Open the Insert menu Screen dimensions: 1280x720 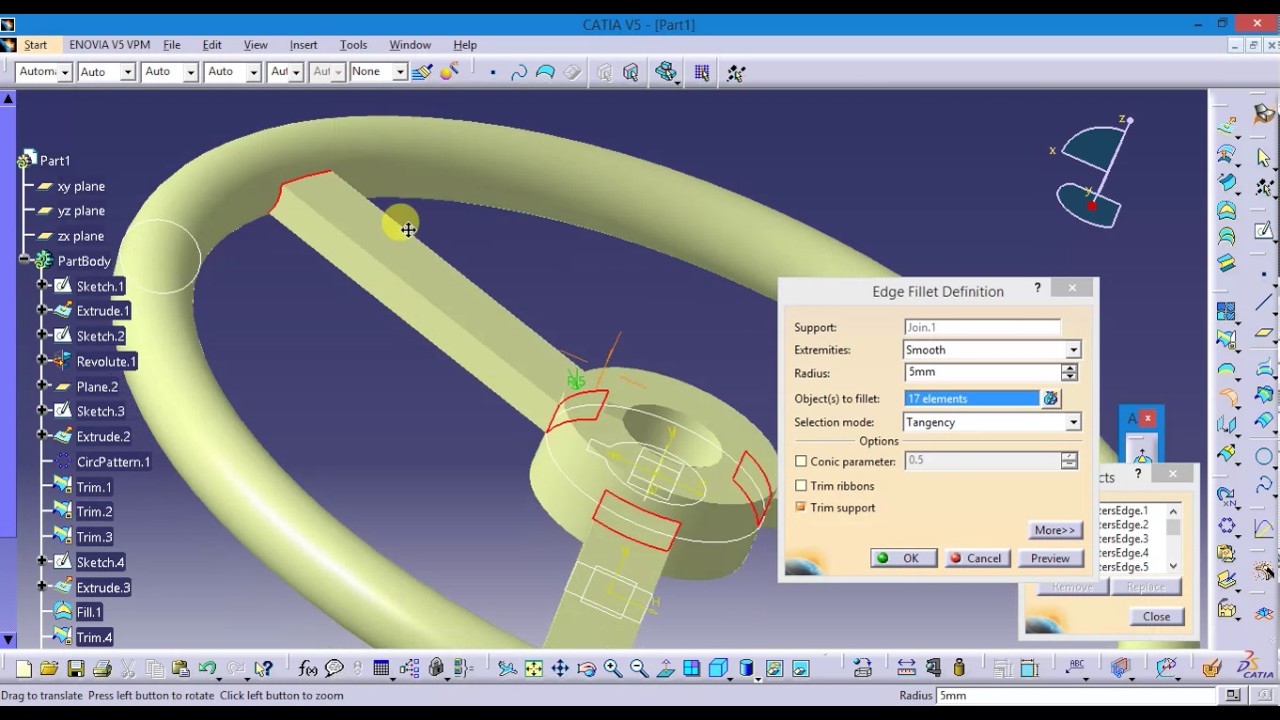(303, 45)
